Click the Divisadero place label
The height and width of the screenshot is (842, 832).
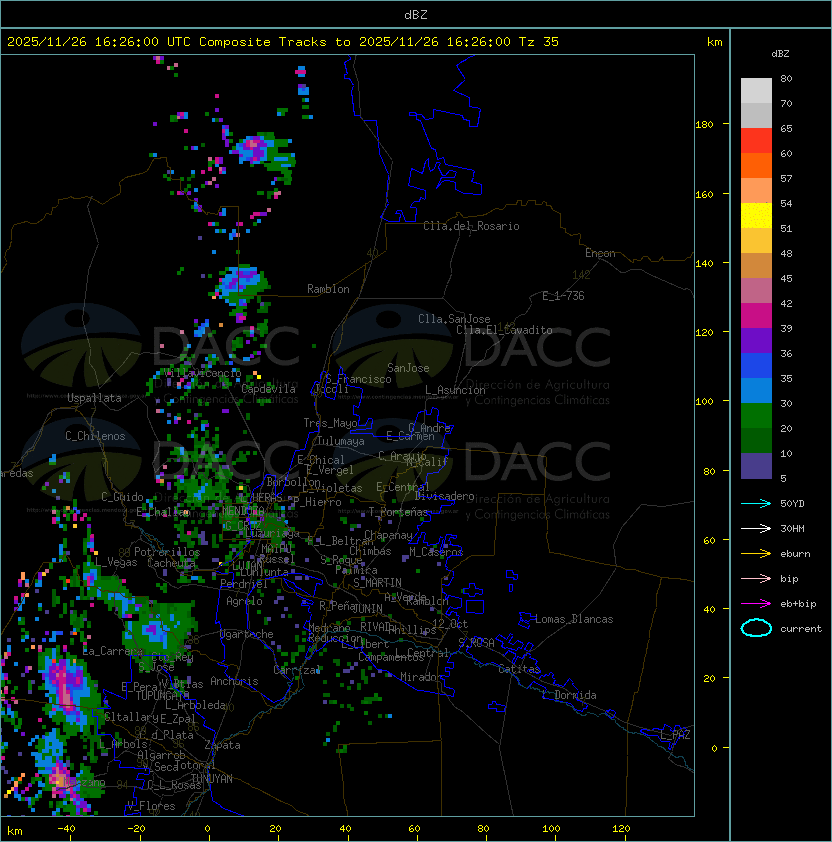(444, 496)
